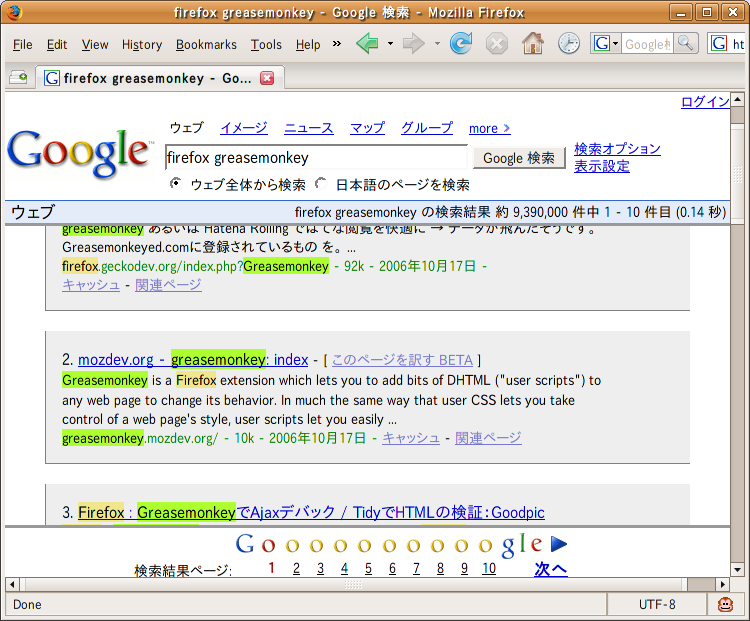This screenshot has height=621, width=750.
Task: Open a new tab with tab-bar icon
Action: pyautogui.click(x=18, y=77)
